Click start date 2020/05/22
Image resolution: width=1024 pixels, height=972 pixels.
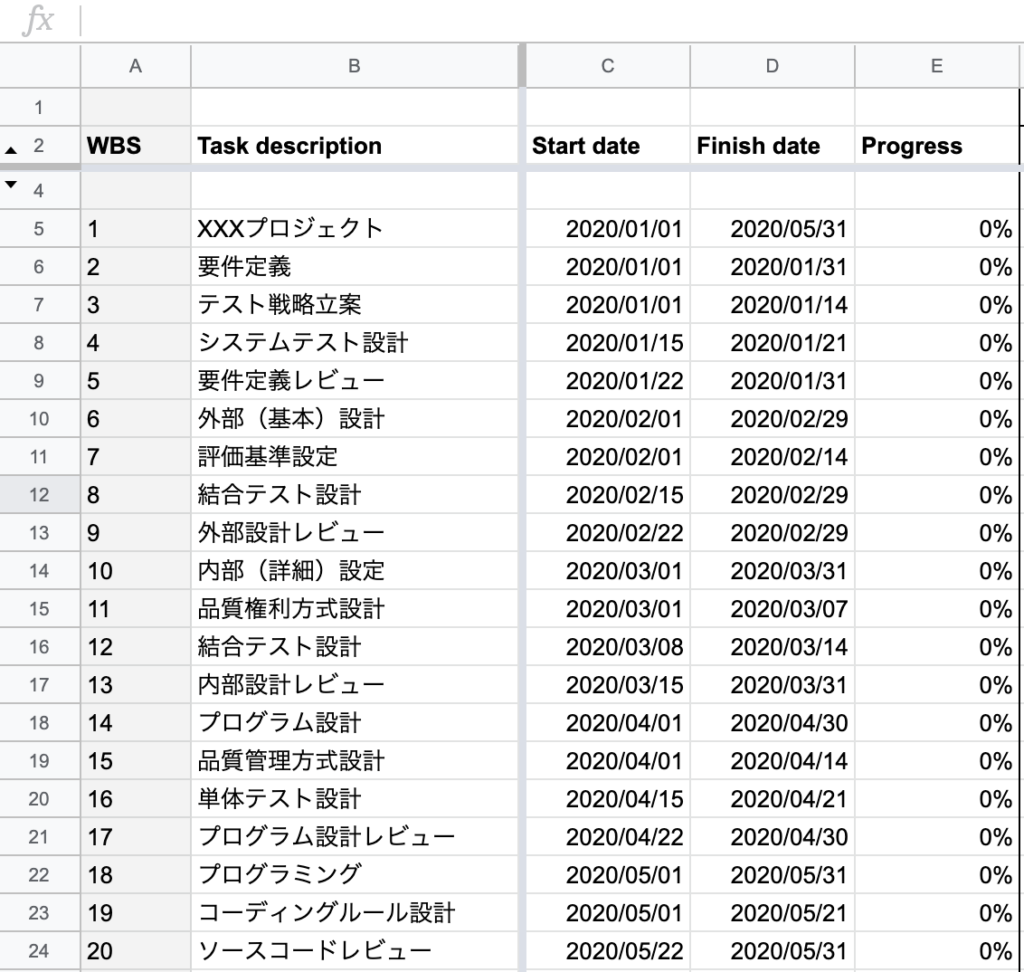607,950
